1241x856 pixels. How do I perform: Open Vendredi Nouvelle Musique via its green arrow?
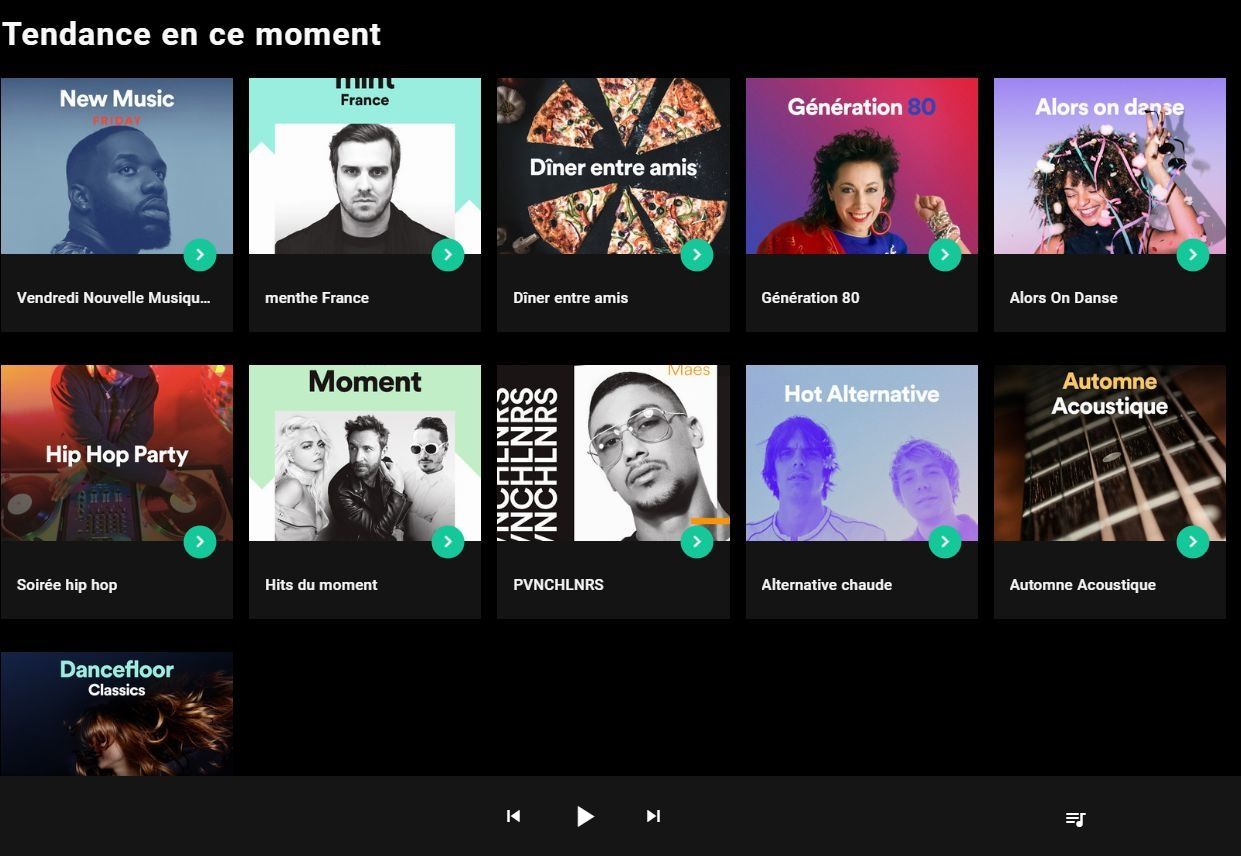click(x=200, y=255)
